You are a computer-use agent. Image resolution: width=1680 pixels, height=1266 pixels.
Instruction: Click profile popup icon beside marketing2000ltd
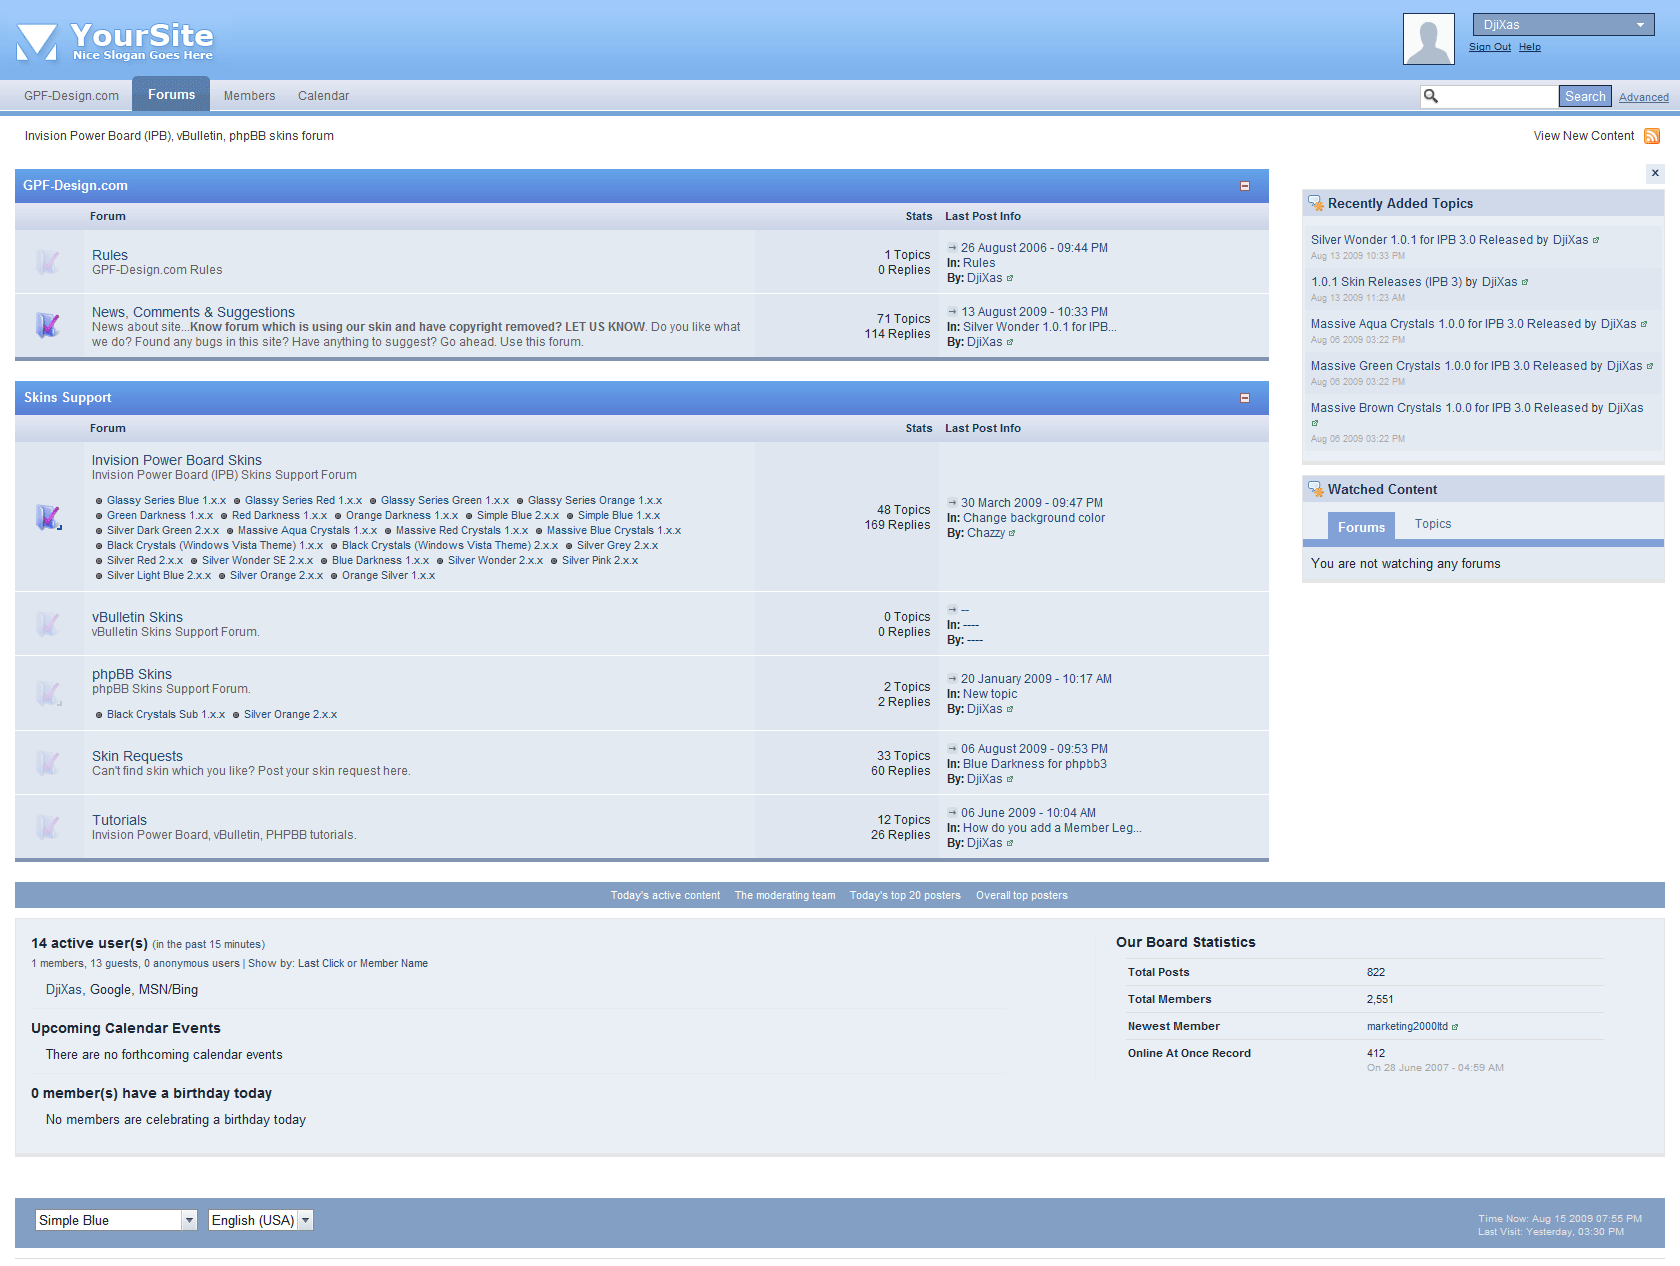click(1455, 1027)
